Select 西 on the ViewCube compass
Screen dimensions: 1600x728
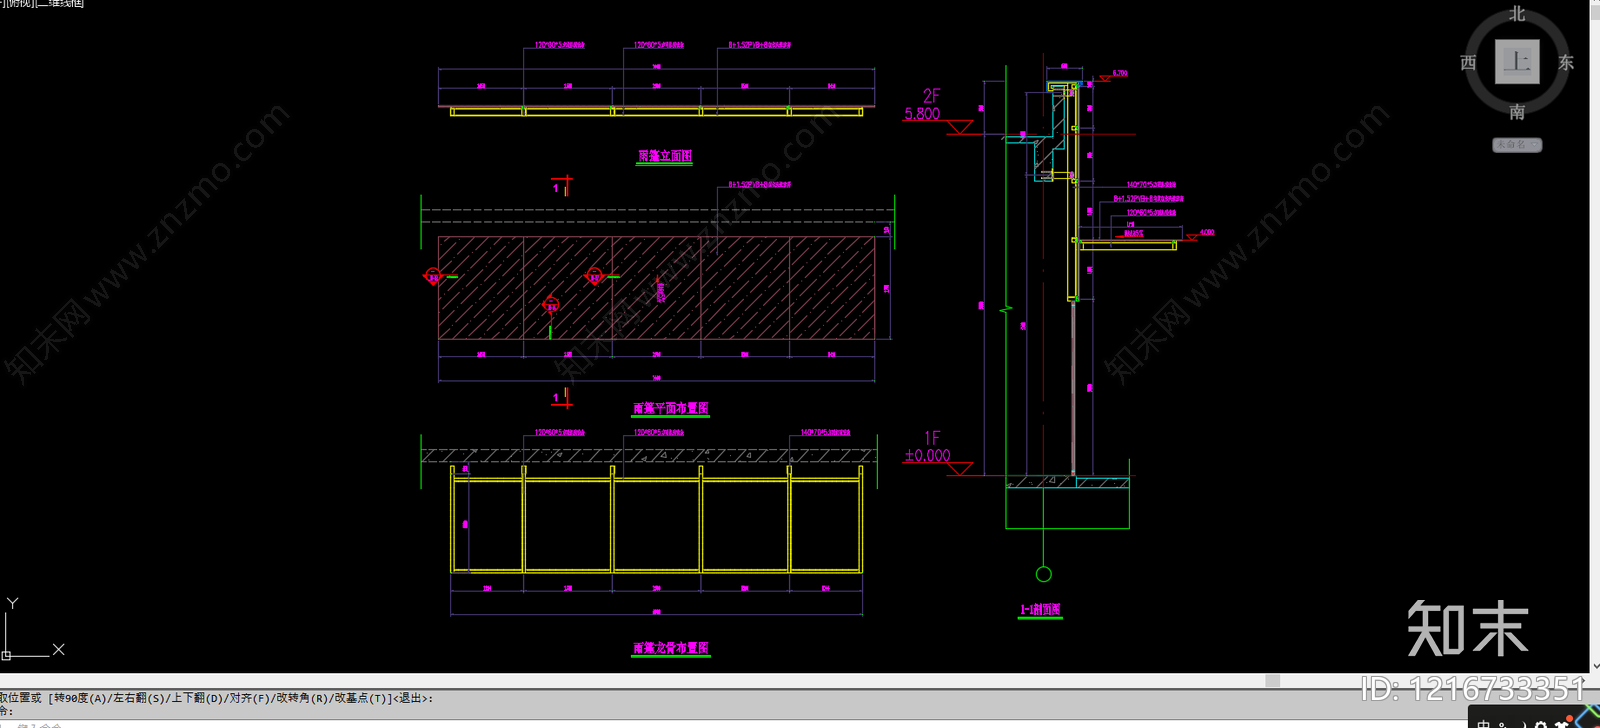(x=1468, y=63)
